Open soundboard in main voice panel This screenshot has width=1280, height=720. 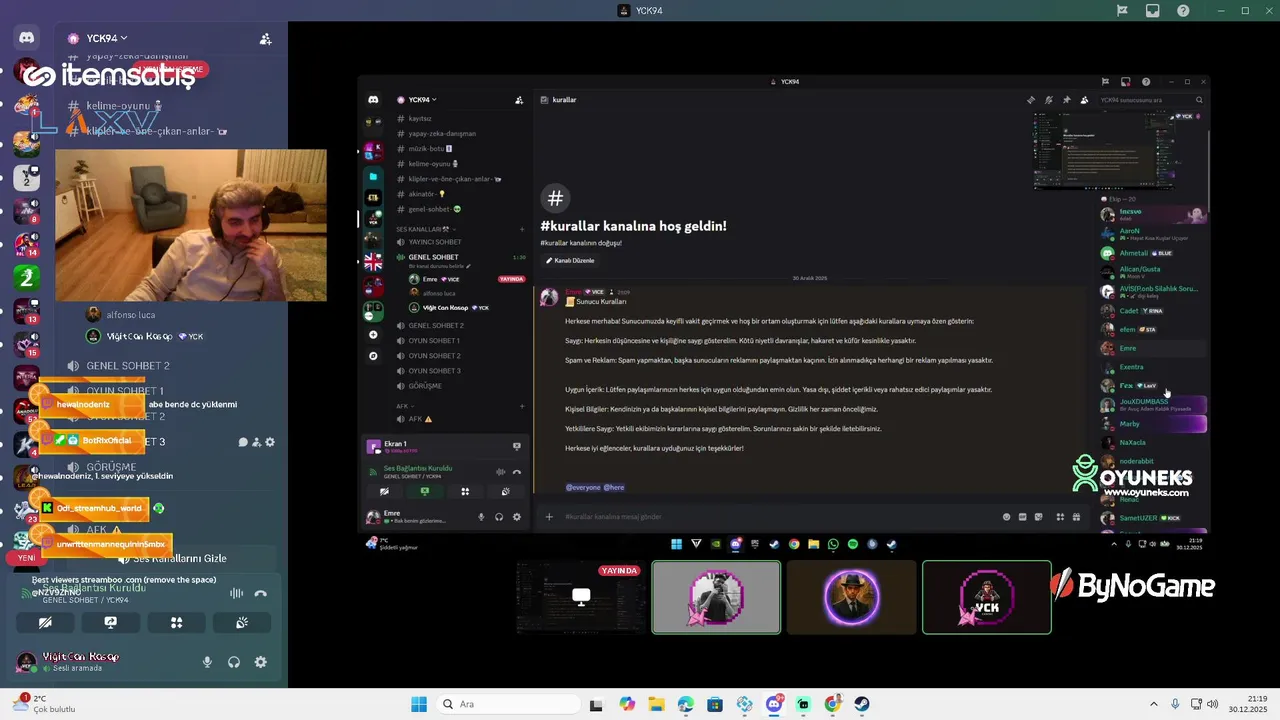(242, 622)
